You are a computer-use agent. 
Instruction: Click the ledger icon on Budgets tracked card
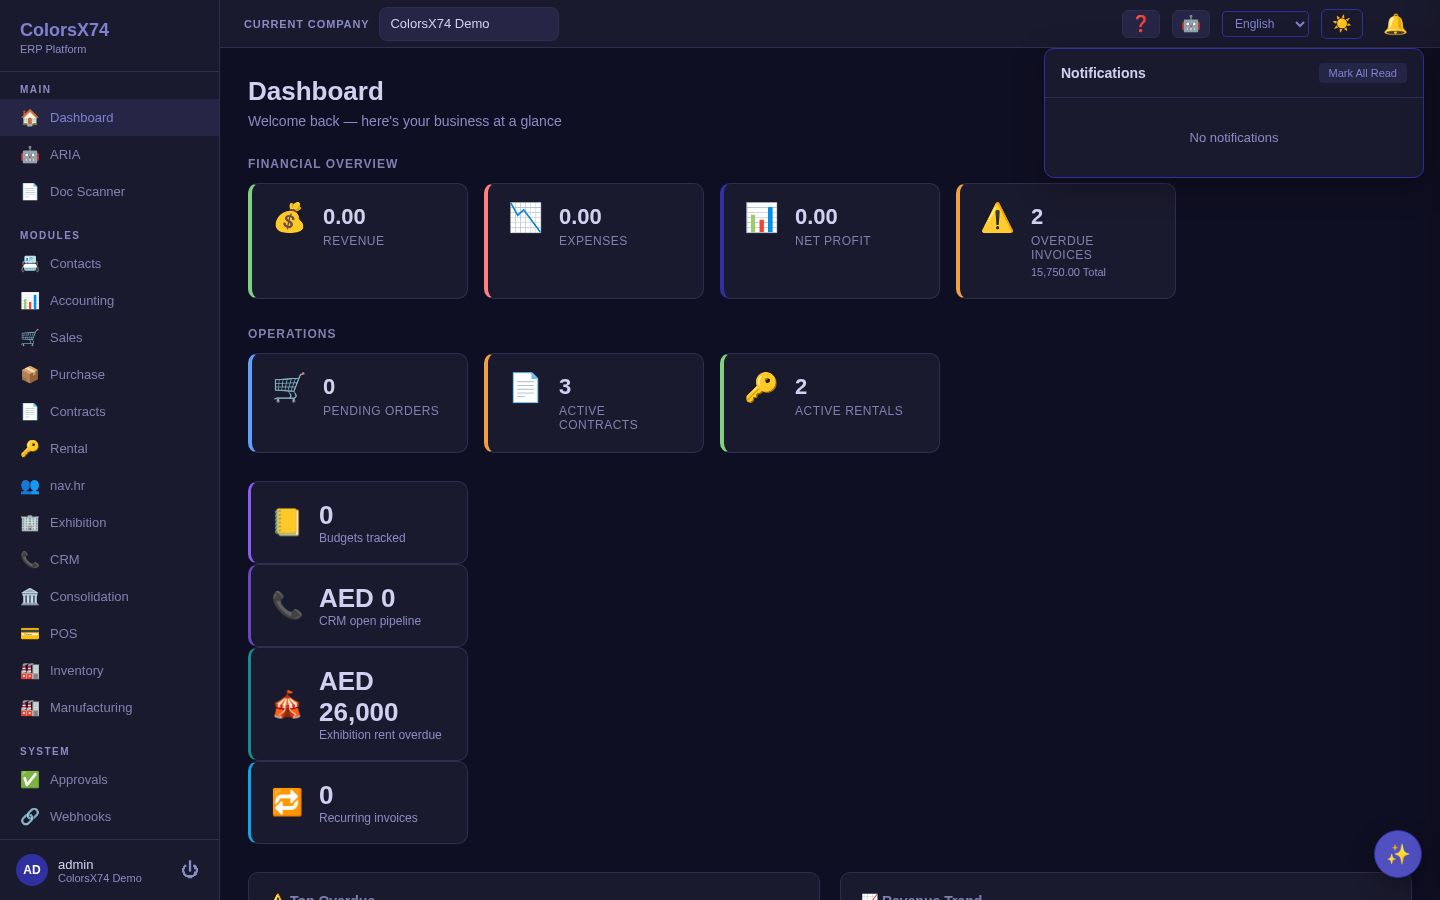coord(287,522)
